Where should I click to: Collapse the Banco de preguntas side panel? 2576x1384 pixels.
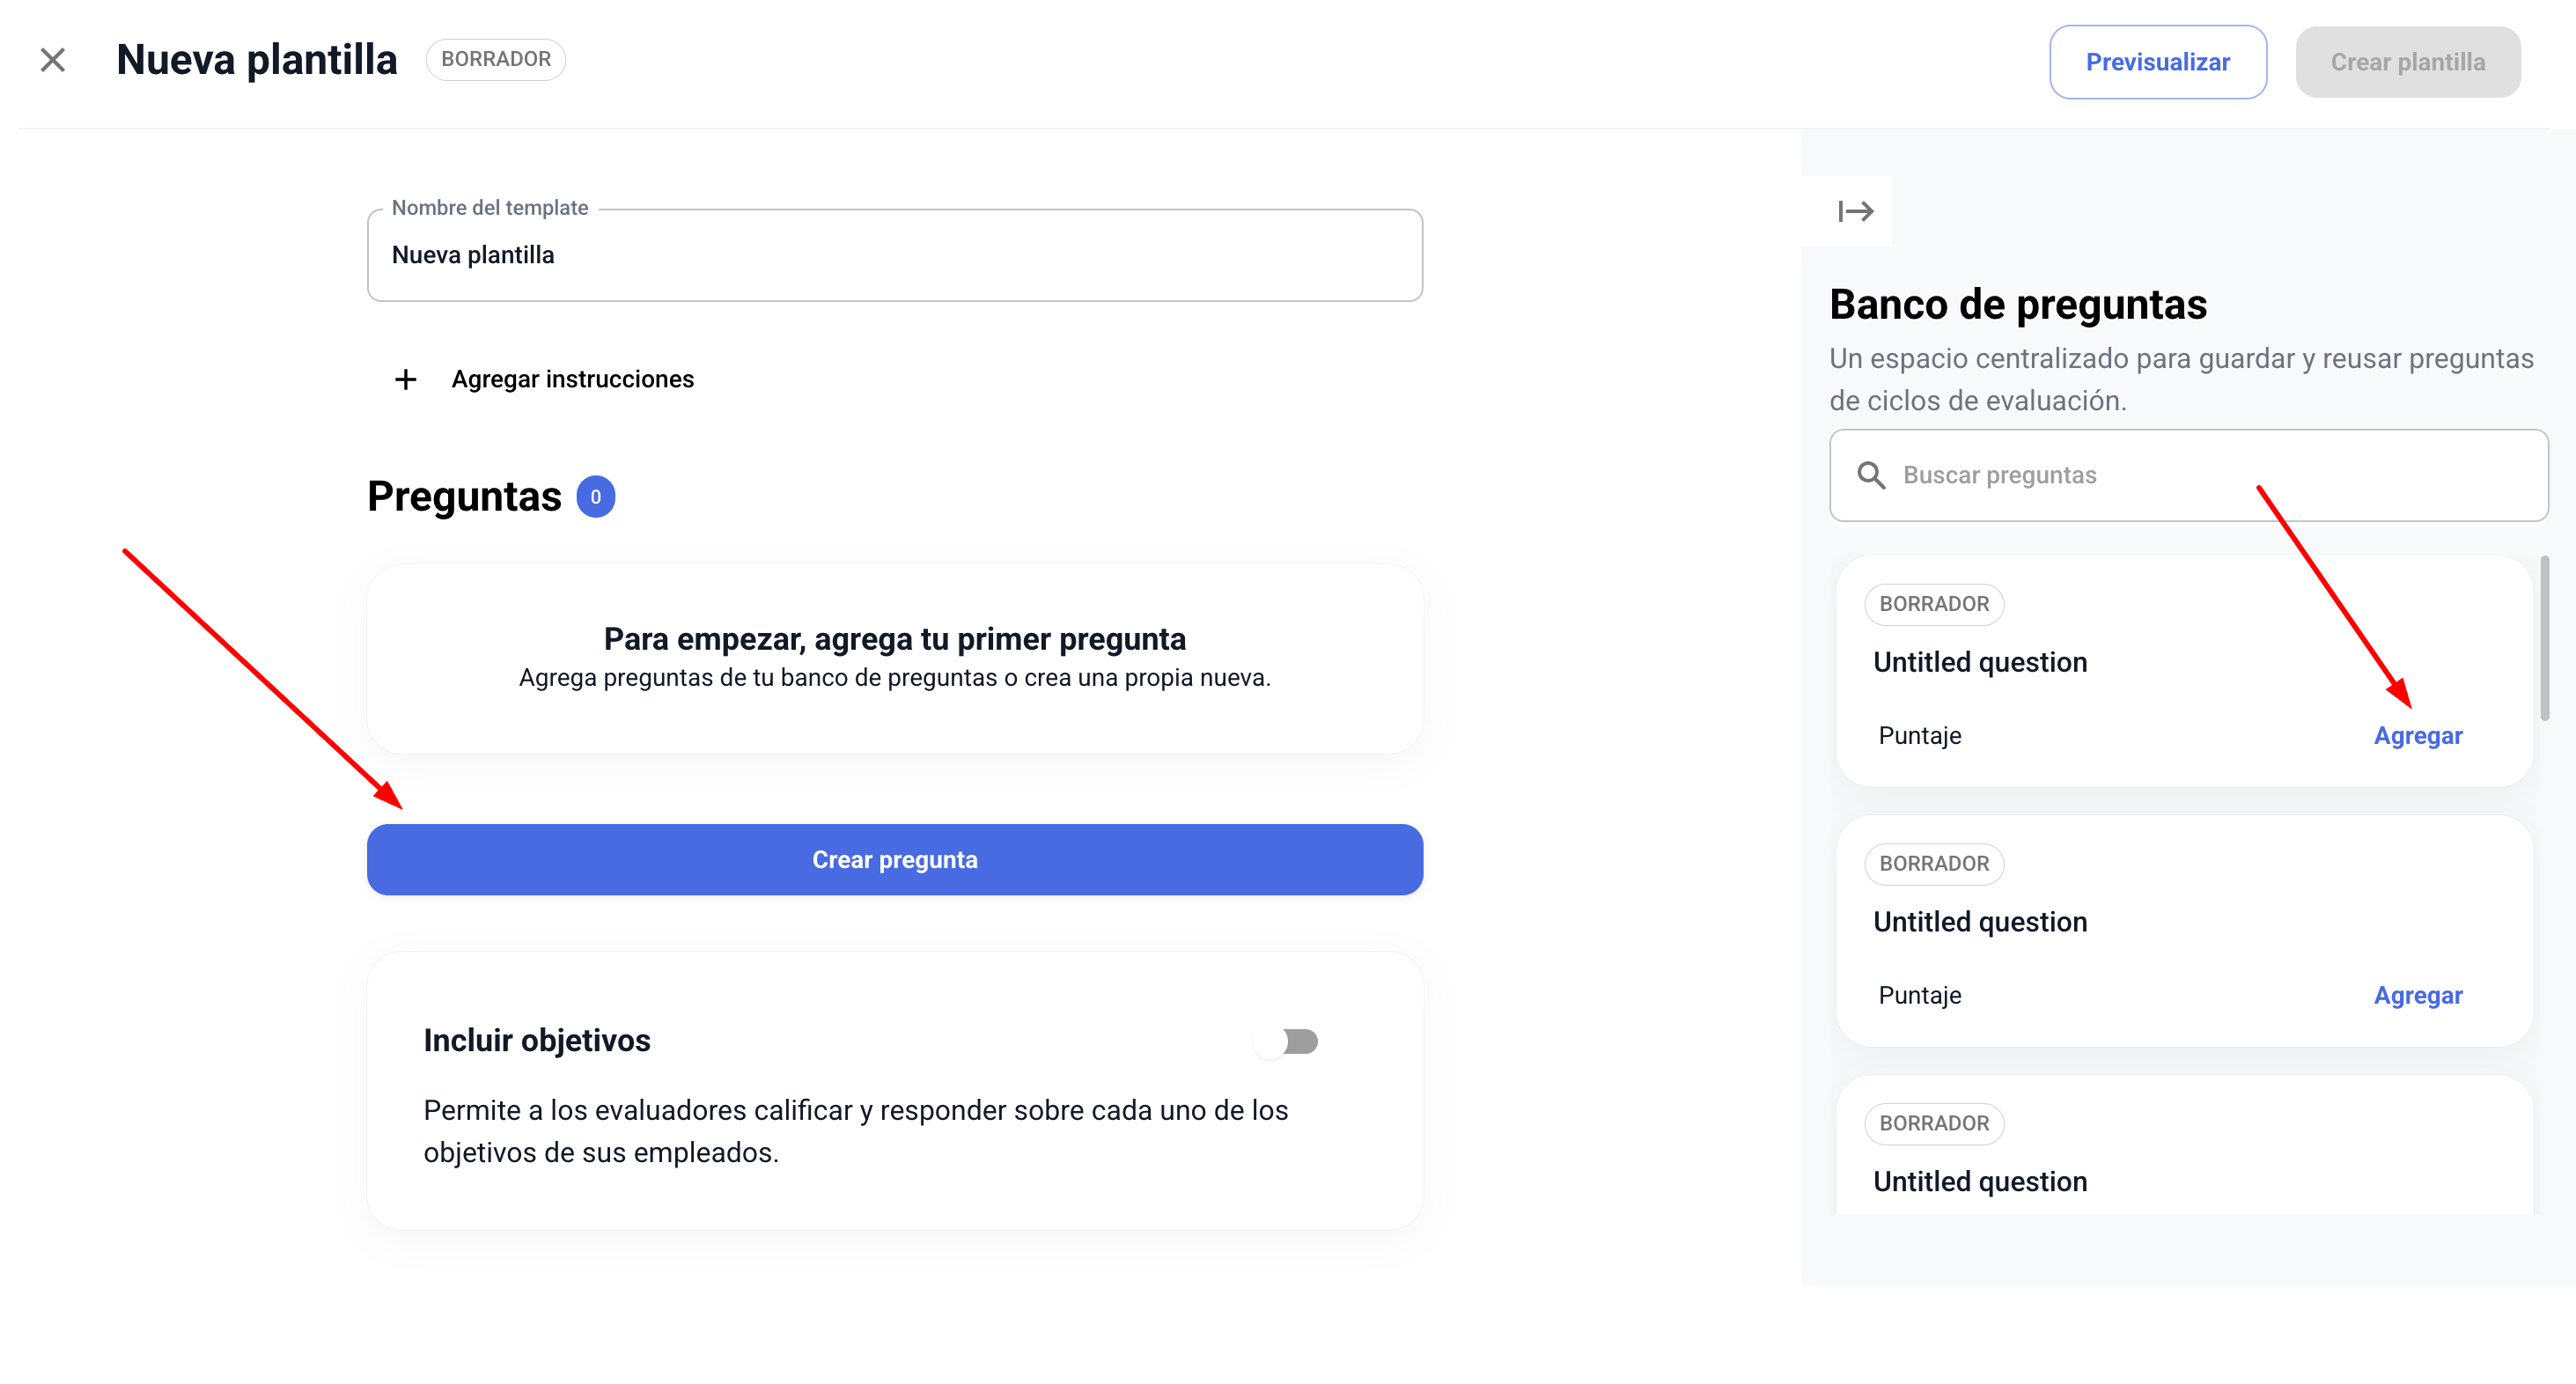[1855, 211]
